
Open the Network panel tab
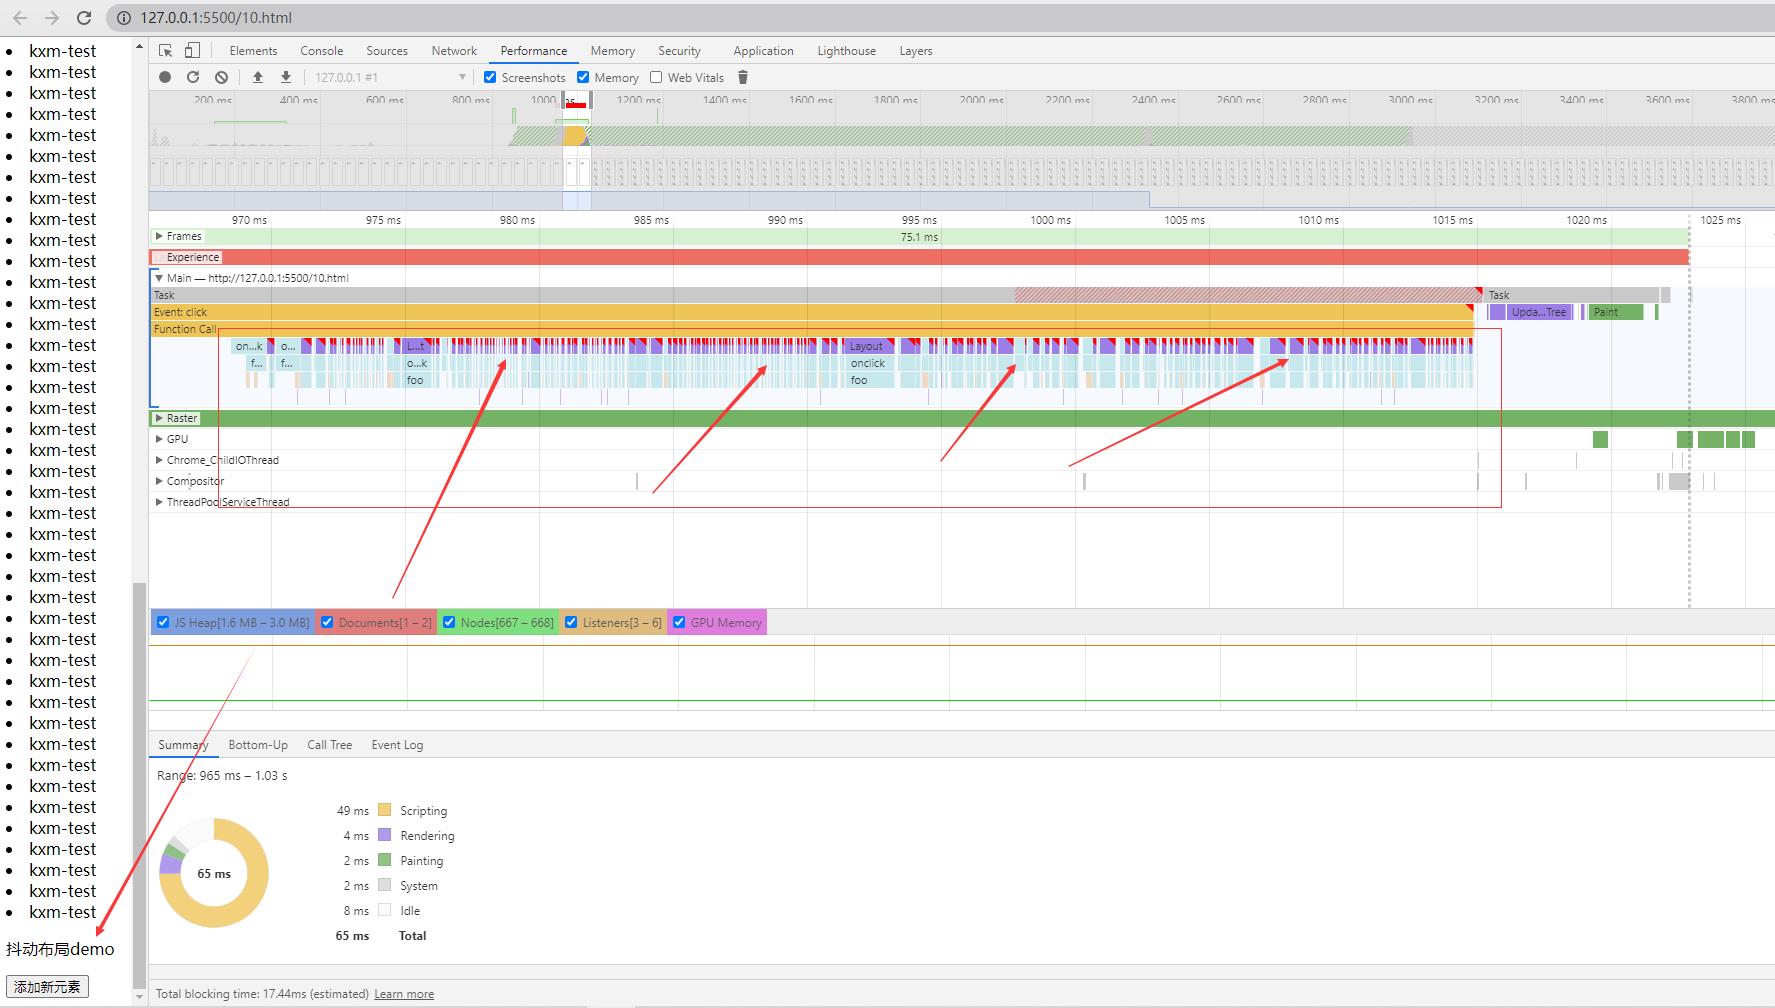pos(454,51)
